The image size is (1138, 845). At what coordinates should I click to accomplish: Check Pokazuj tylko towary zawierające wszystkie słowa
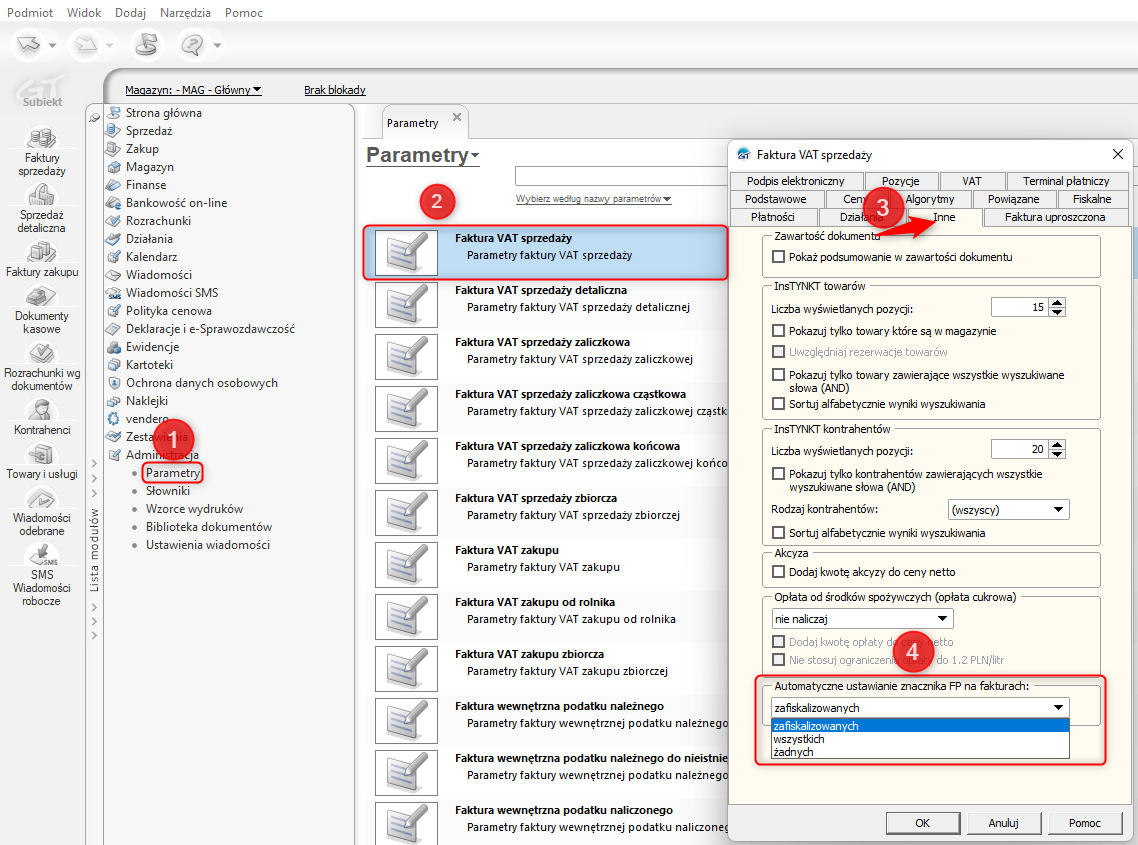[x=779, y=375]
